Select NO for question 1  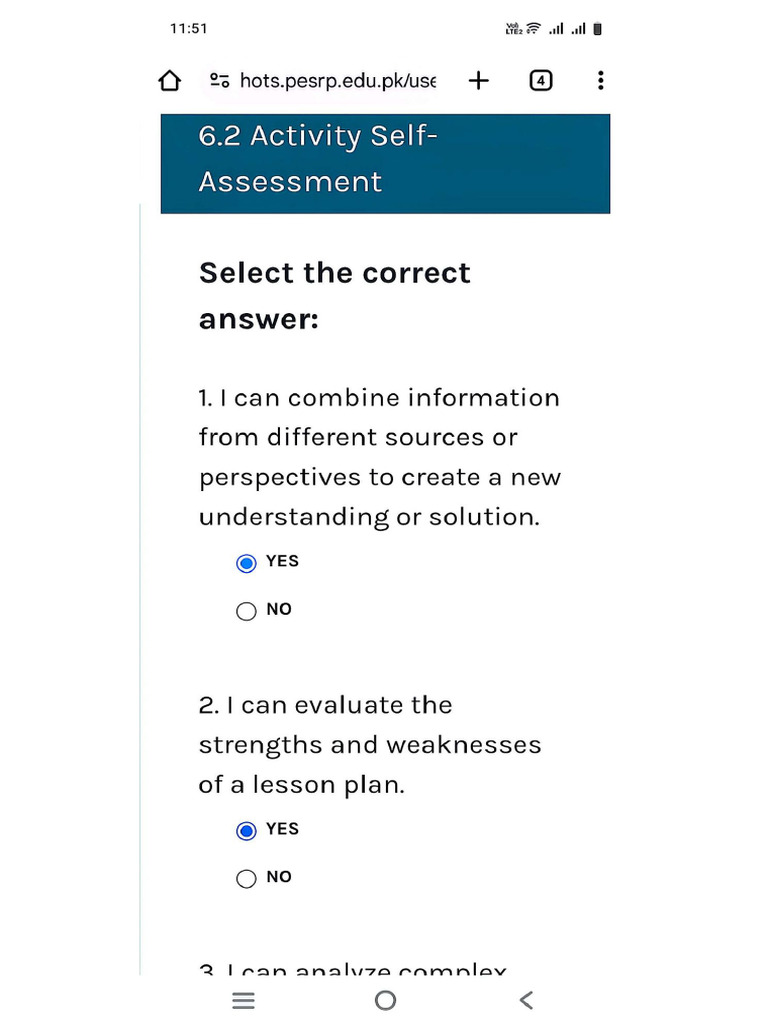pos(247,611)
